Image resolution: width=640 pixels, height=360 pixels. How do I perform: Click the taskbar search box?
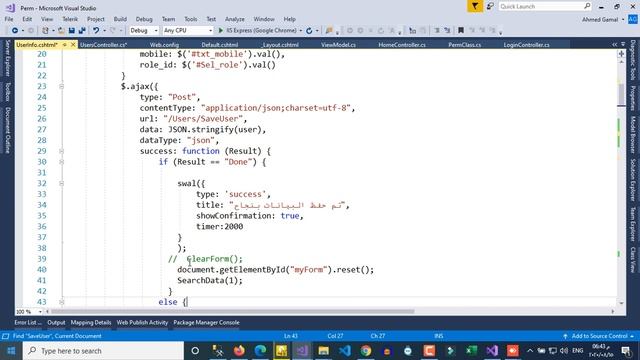click(103, 351)
